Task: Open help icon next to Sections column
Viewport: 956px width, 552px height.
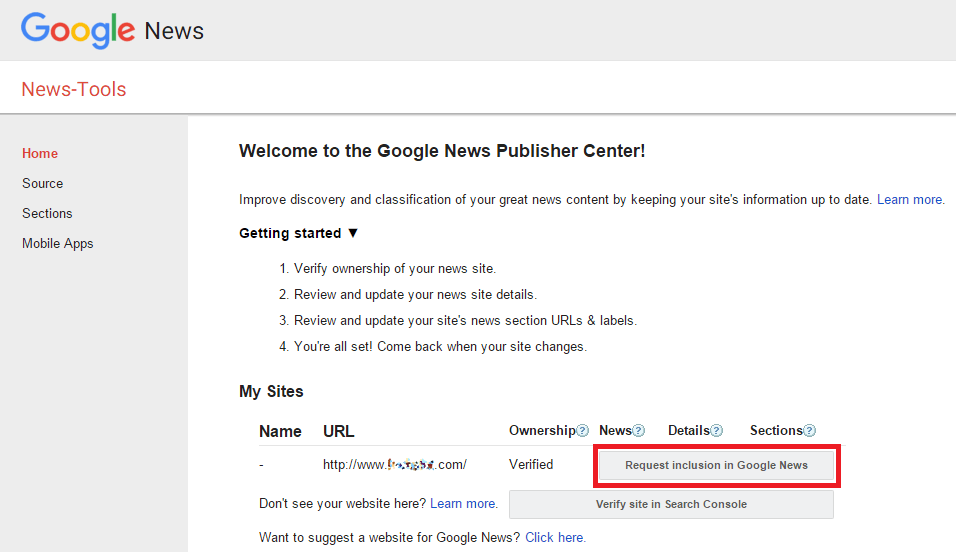Action: [x=809, y=431]
